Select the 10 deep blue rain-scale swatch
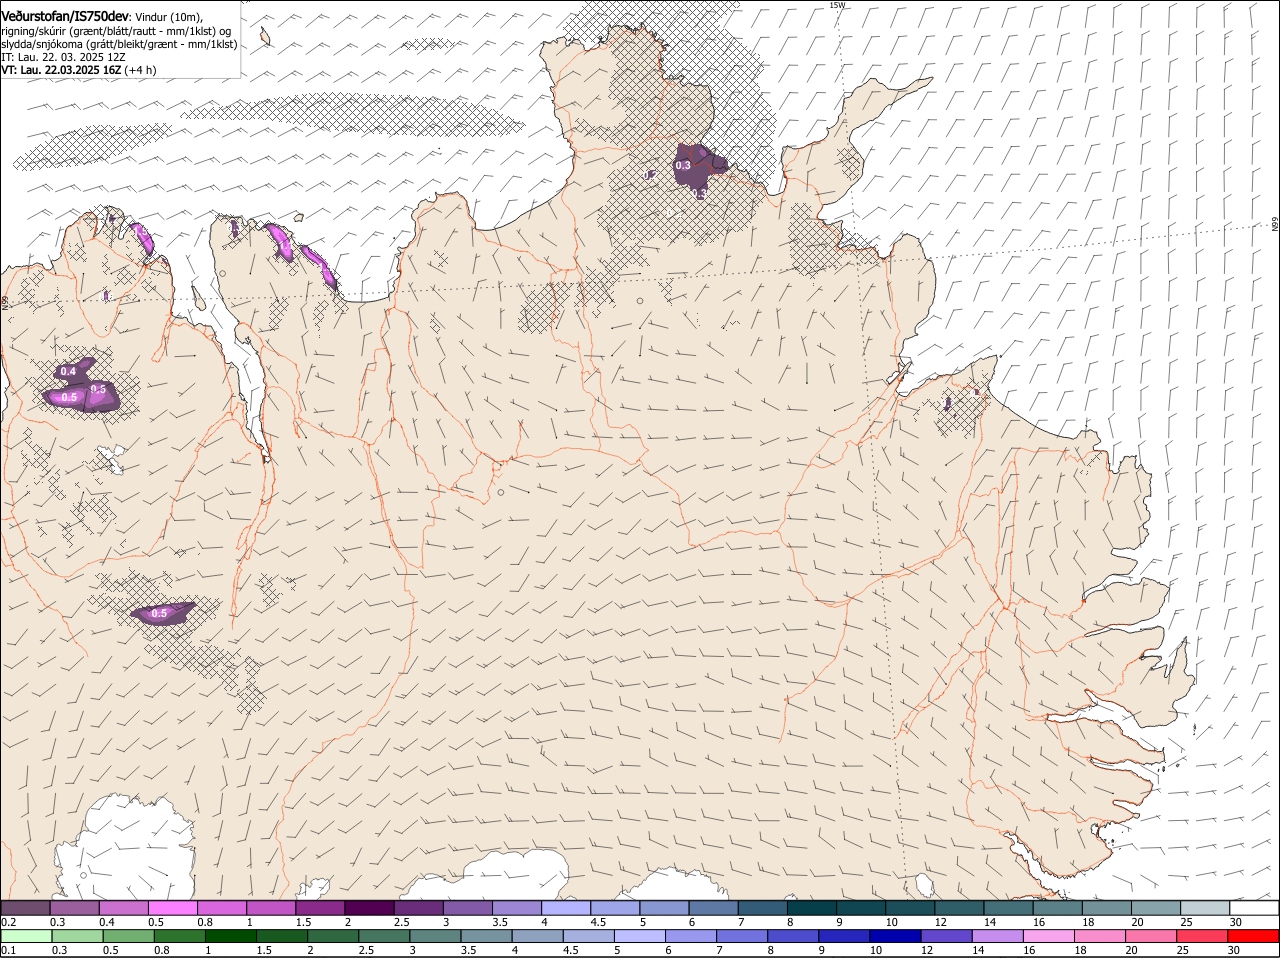The width and height of the screenshot is (1280, 958). [x=895, y=937]
